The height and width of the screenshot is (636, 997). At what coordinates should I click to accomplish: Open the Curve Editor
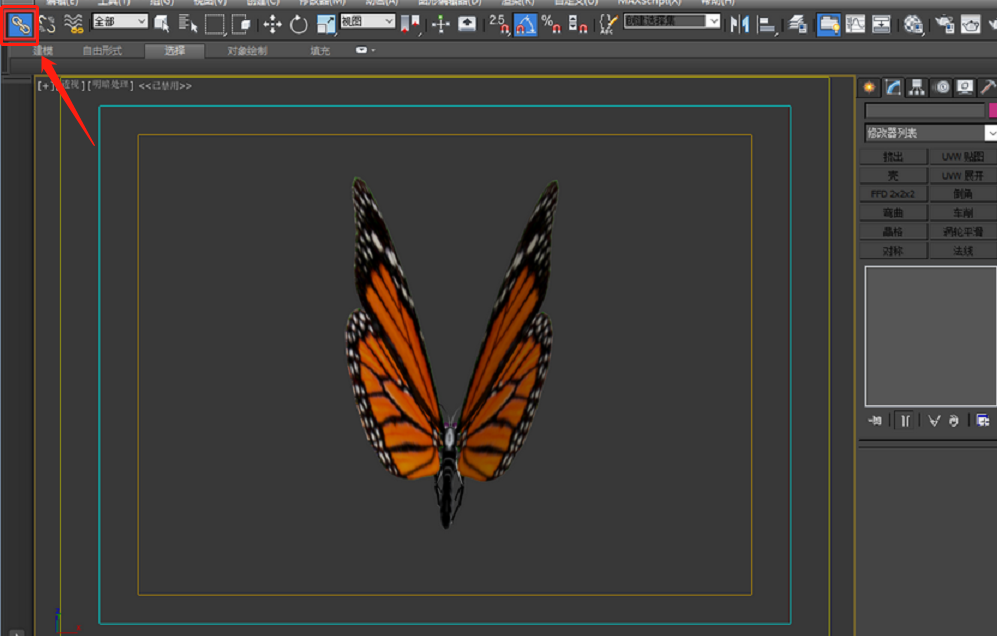(x=856, y=25)
